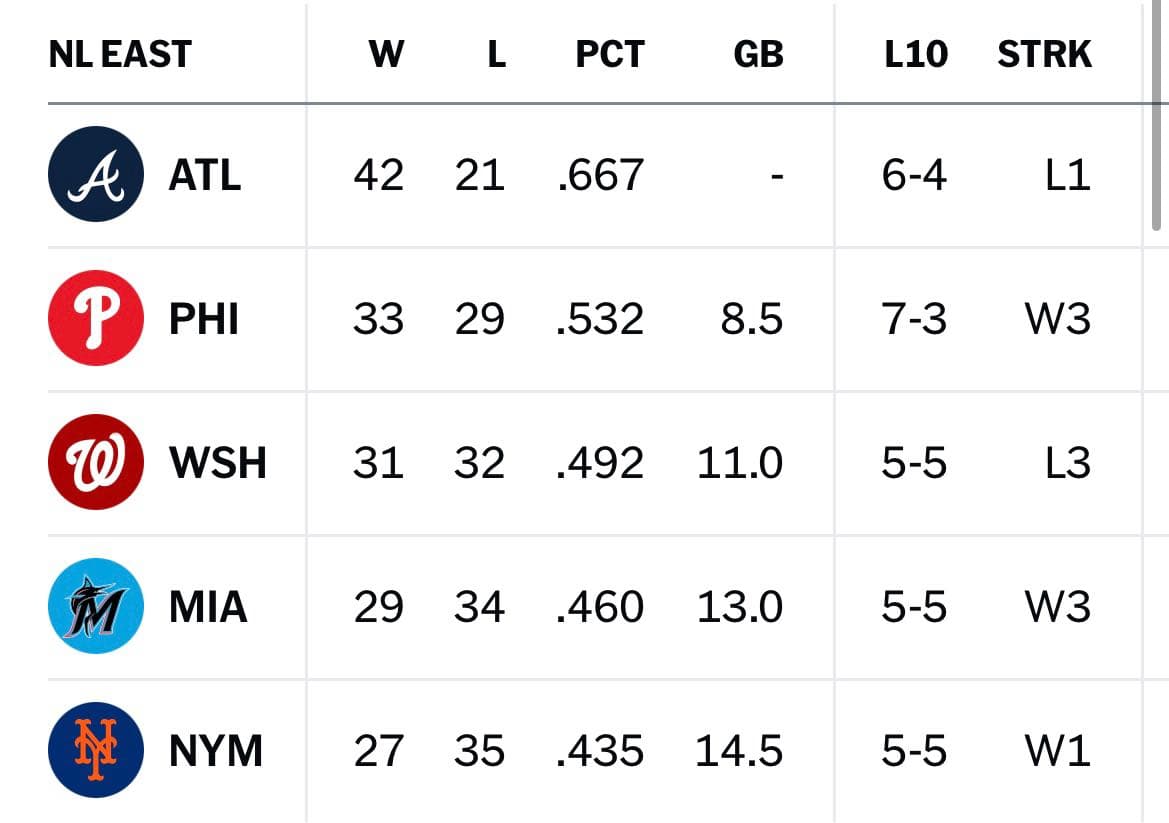1169x823 pixels.
Task: Open the MIA team link
Action: tap(208, 607)
